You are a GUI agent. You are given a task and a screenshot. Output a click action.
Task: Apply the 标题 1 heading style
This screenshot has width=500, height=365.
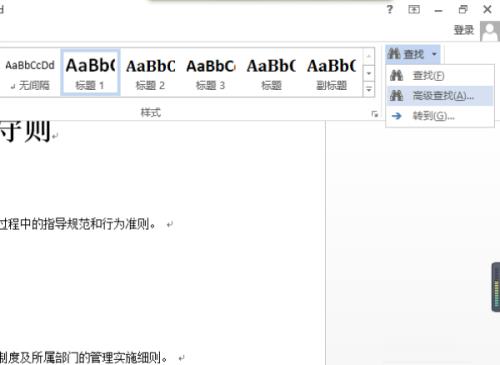(90, 73)
